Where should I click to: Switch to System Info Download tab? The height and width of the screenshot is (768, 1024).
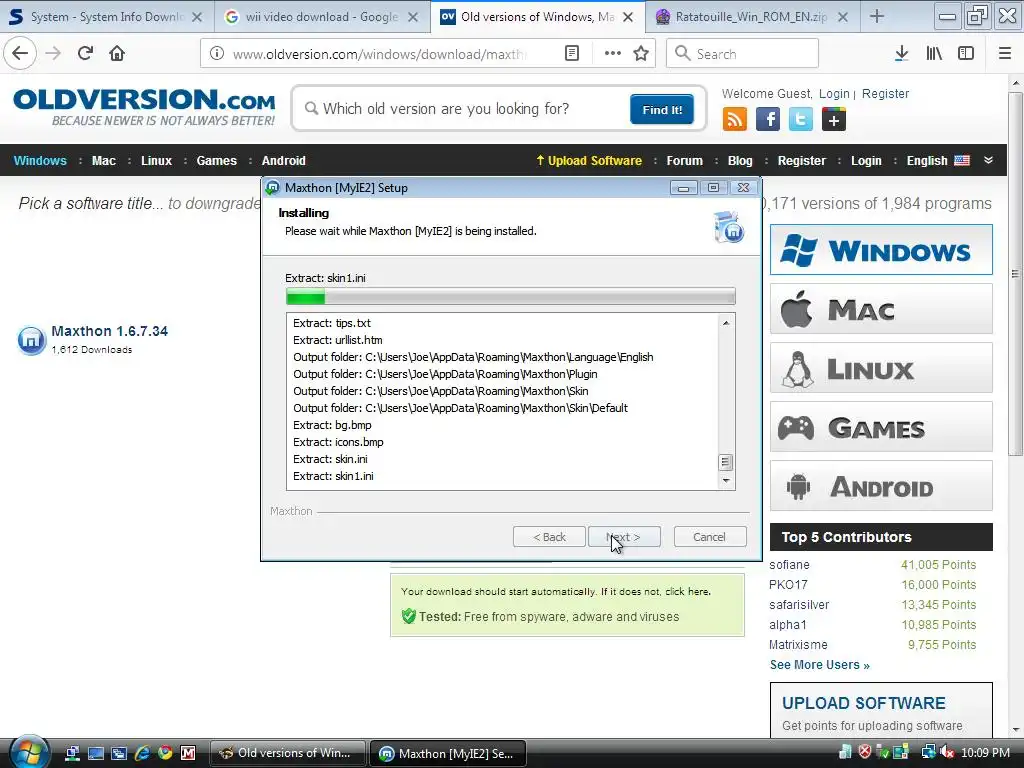(x=106, y=17)
